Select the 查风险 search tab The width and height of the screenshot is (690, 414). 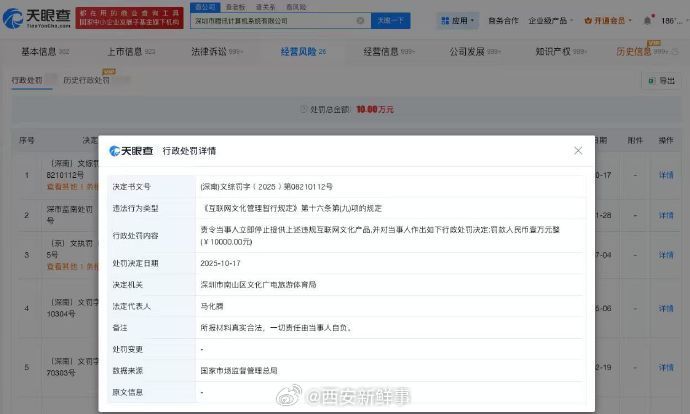[x=296, y=7]
